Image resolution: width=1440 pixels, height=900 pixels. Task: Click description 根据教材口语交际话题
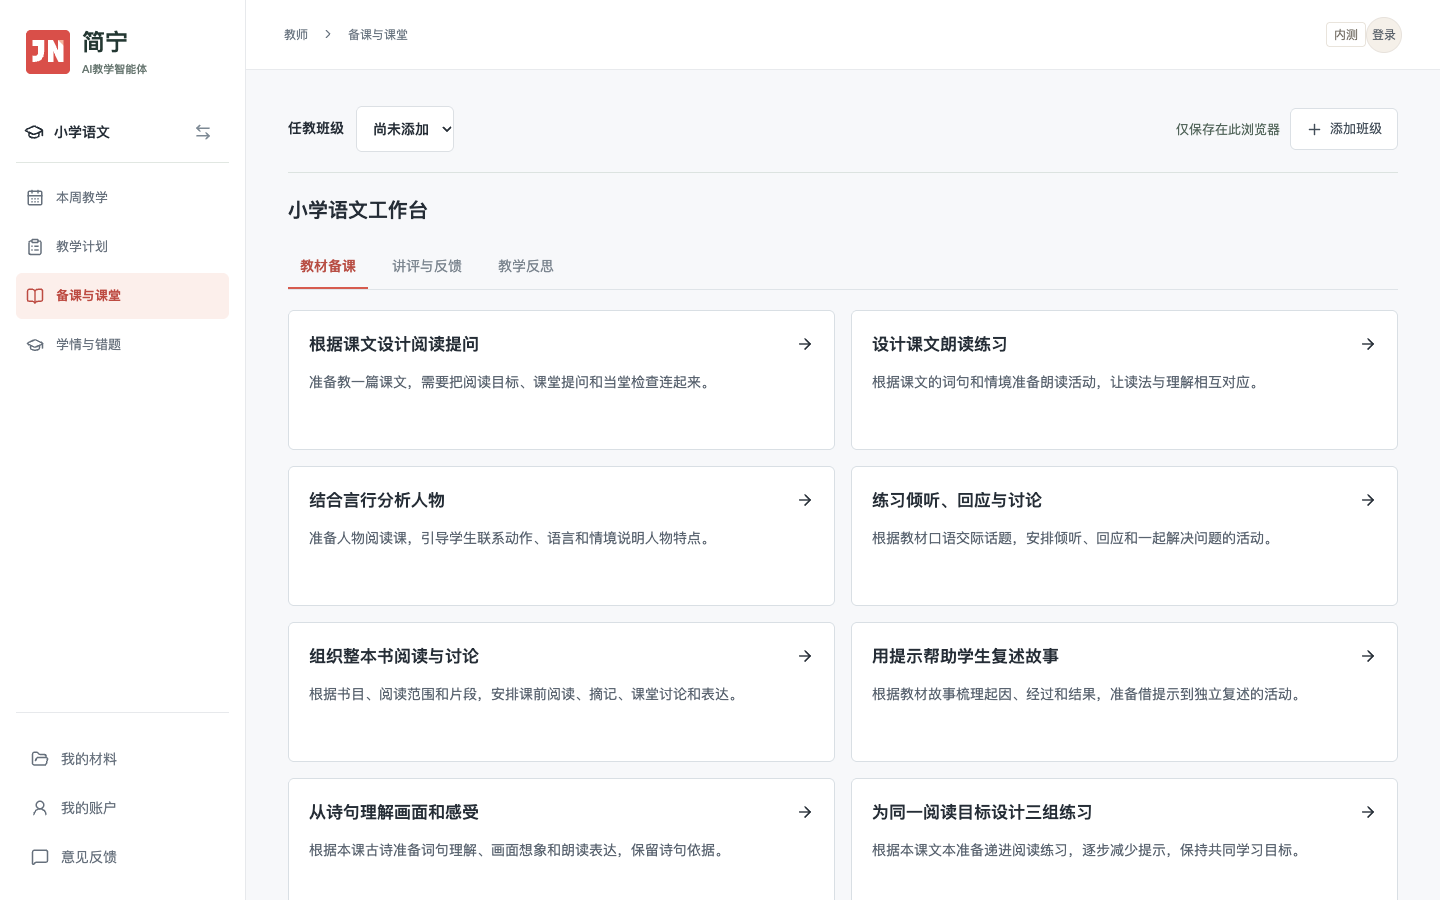(x=1075, y=538)
